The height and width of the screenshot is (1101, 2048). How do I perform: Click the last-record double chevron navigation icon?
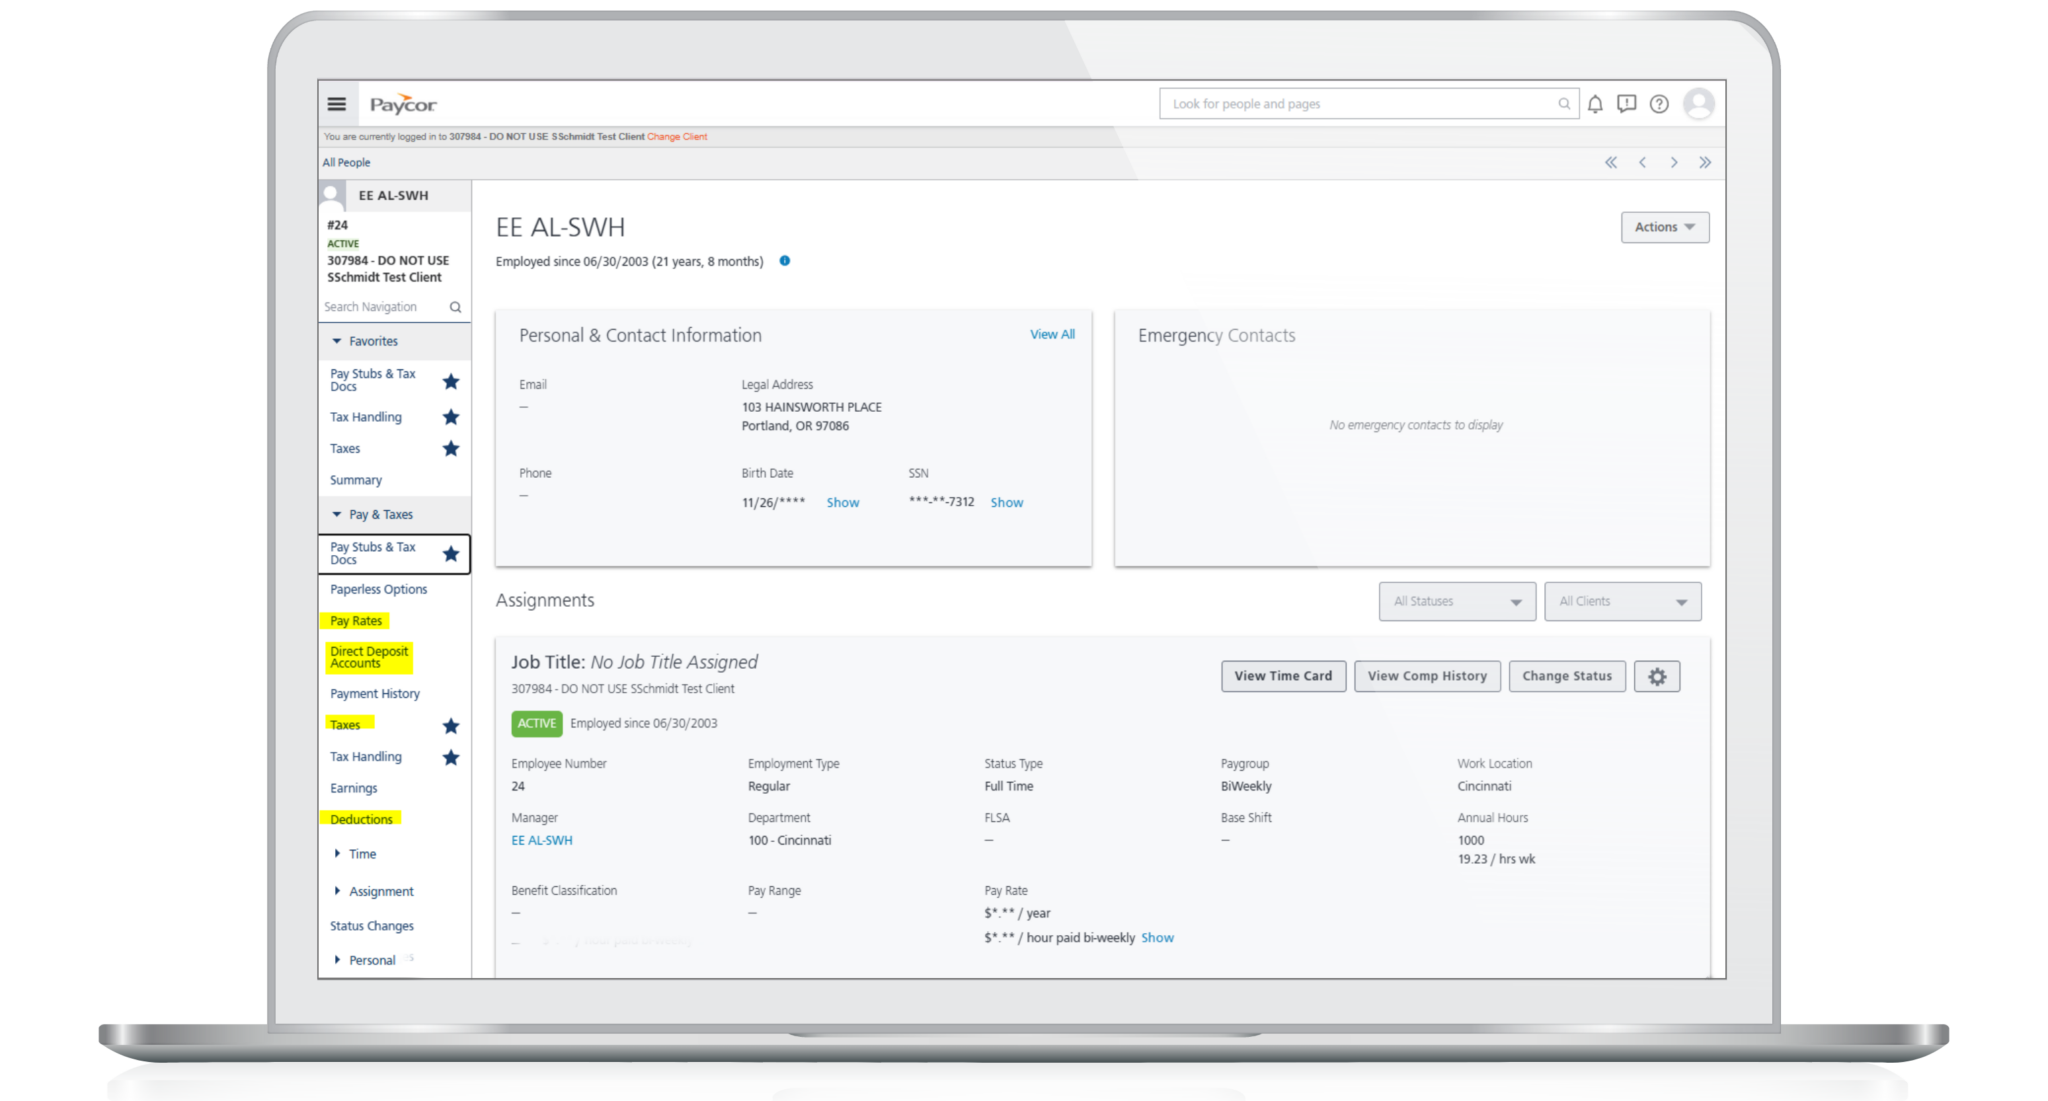pyautogui.click(x=1705, y=161)
